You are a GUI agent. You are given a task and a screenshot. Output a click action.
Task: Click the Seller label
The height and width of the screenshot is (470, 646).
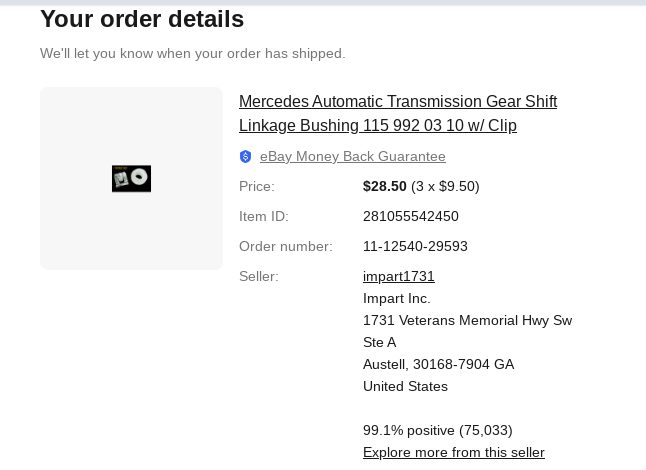click(x=258, y=276)
